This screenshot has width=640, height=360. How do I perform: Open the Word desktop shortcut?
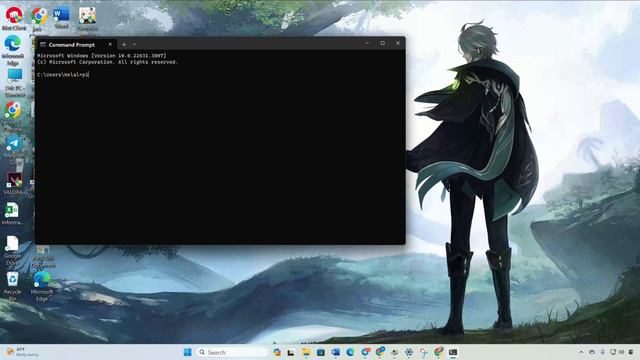point(61,18)
